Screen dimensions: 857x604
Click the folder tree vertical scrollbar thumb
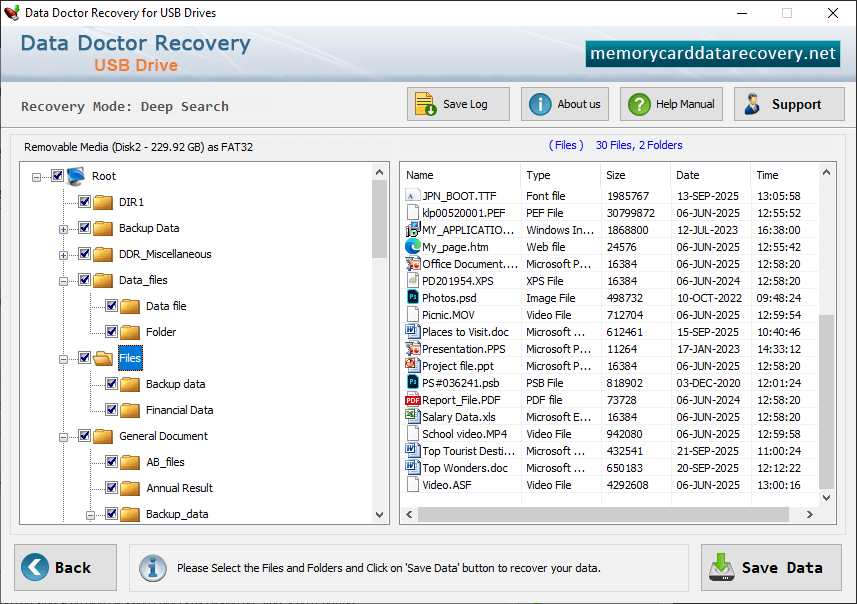379,219
